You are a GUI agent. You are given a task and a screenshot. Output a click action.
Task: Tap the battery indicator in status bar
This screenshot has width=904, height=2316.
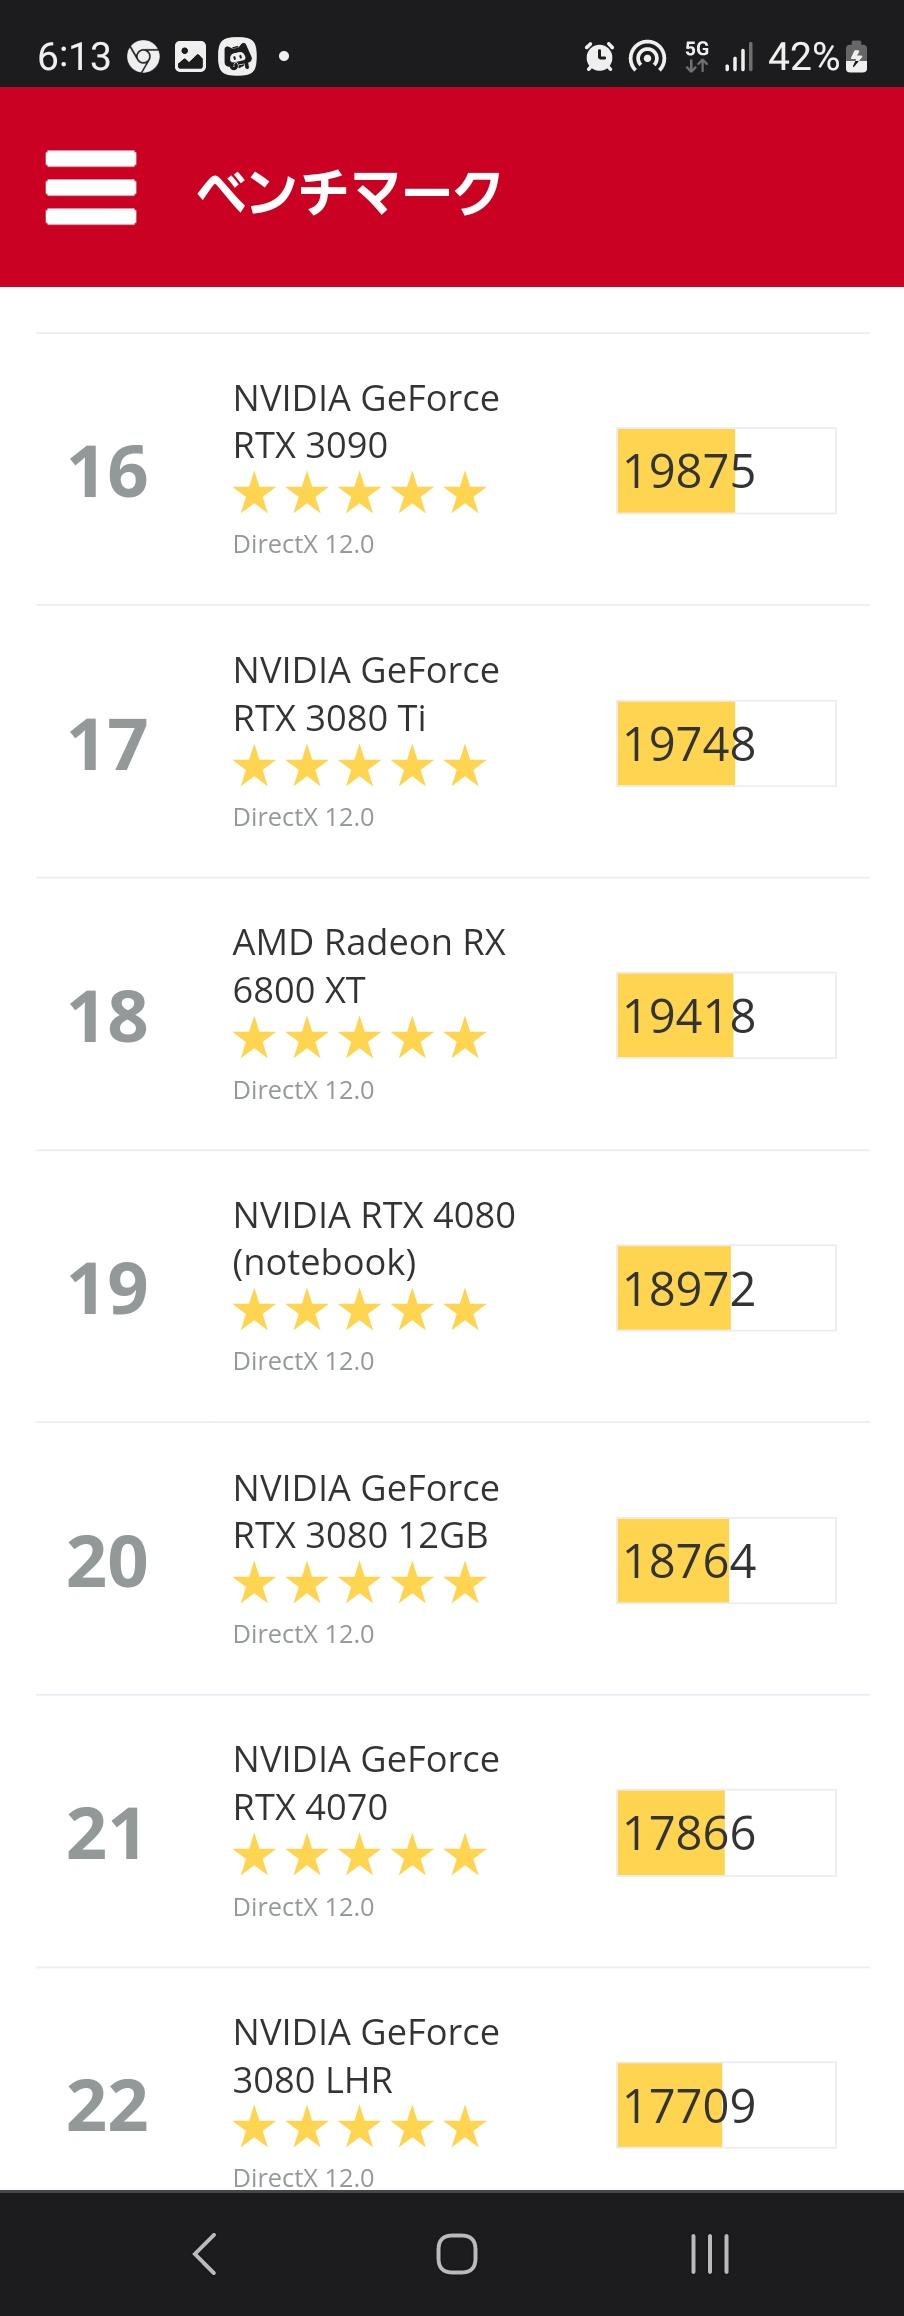click(857, 57)
